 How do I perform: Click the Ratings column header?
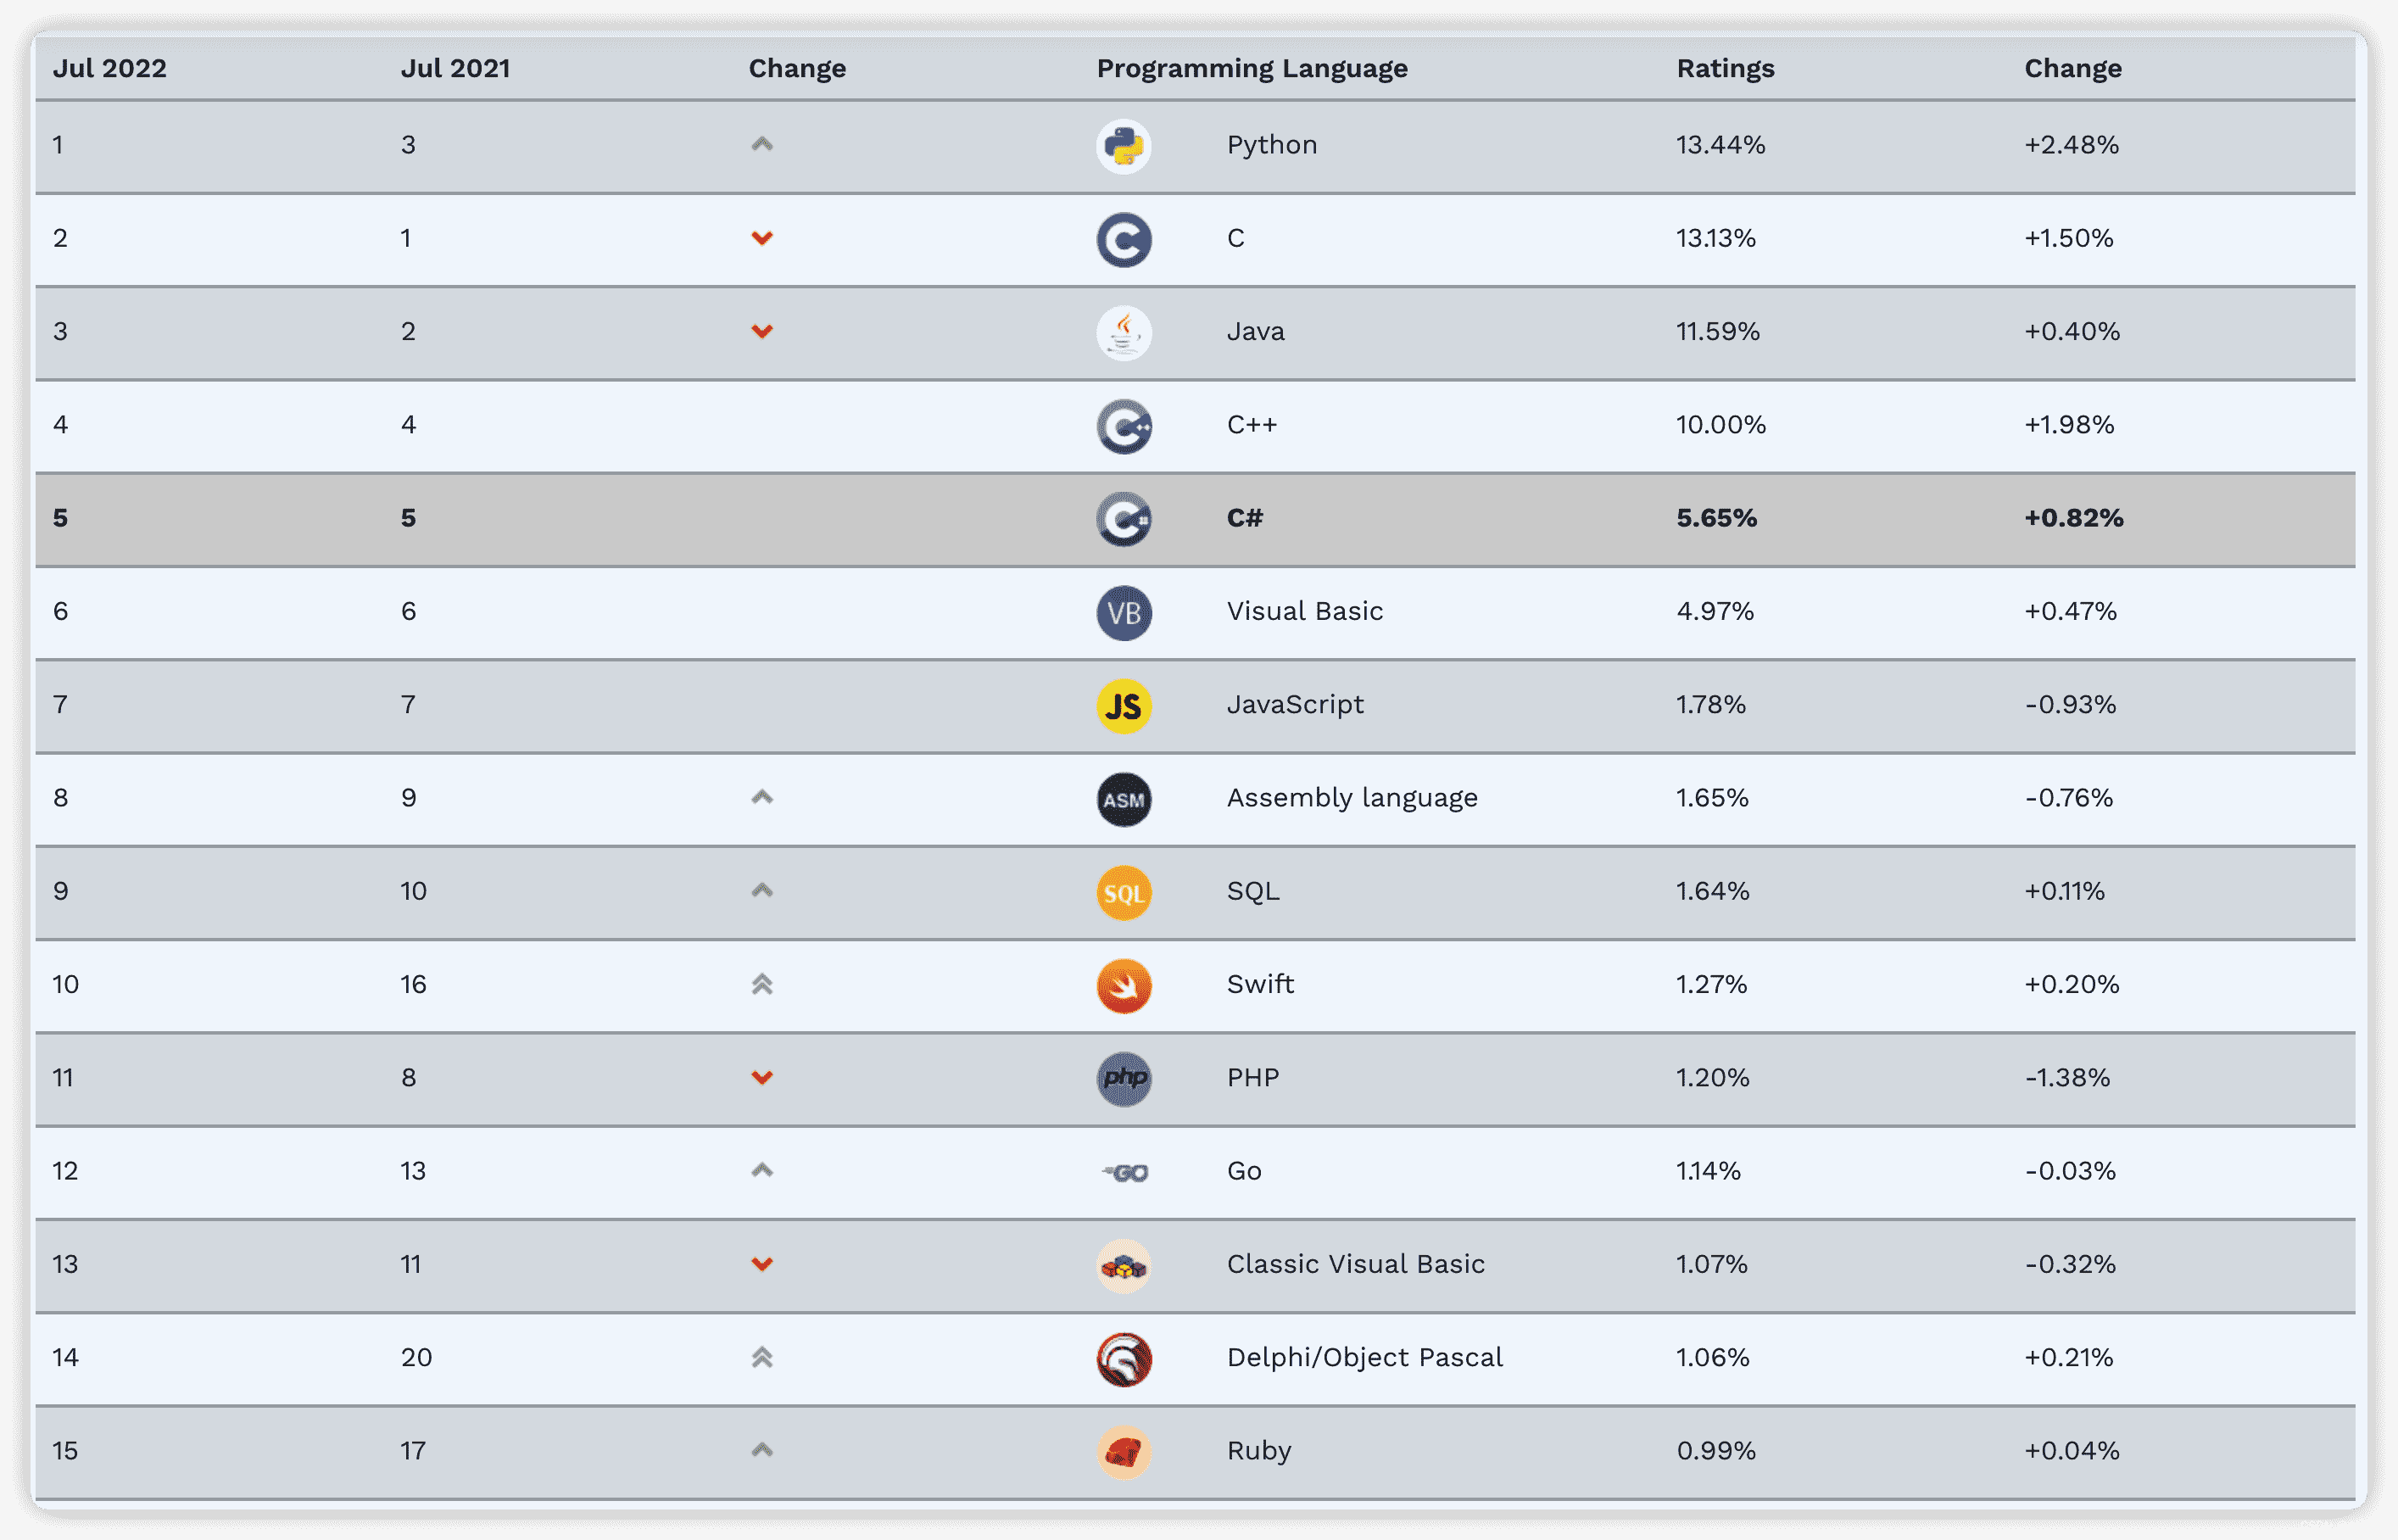[1725, 68]
